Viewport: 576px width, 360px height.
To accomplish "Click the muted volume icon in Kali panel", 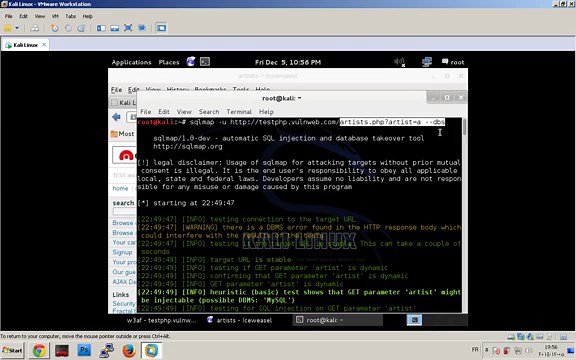I will point(399,62).
